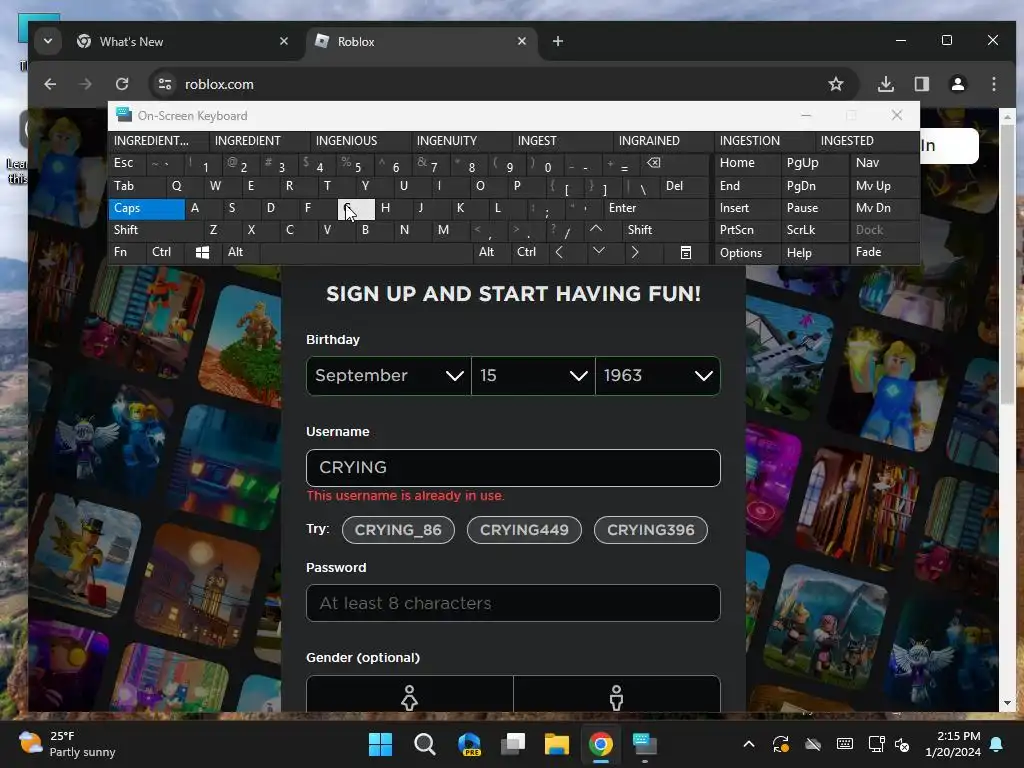1024x768 pixels.
Task: Open Chrome profile avatar icon
Action: [957, 84]
